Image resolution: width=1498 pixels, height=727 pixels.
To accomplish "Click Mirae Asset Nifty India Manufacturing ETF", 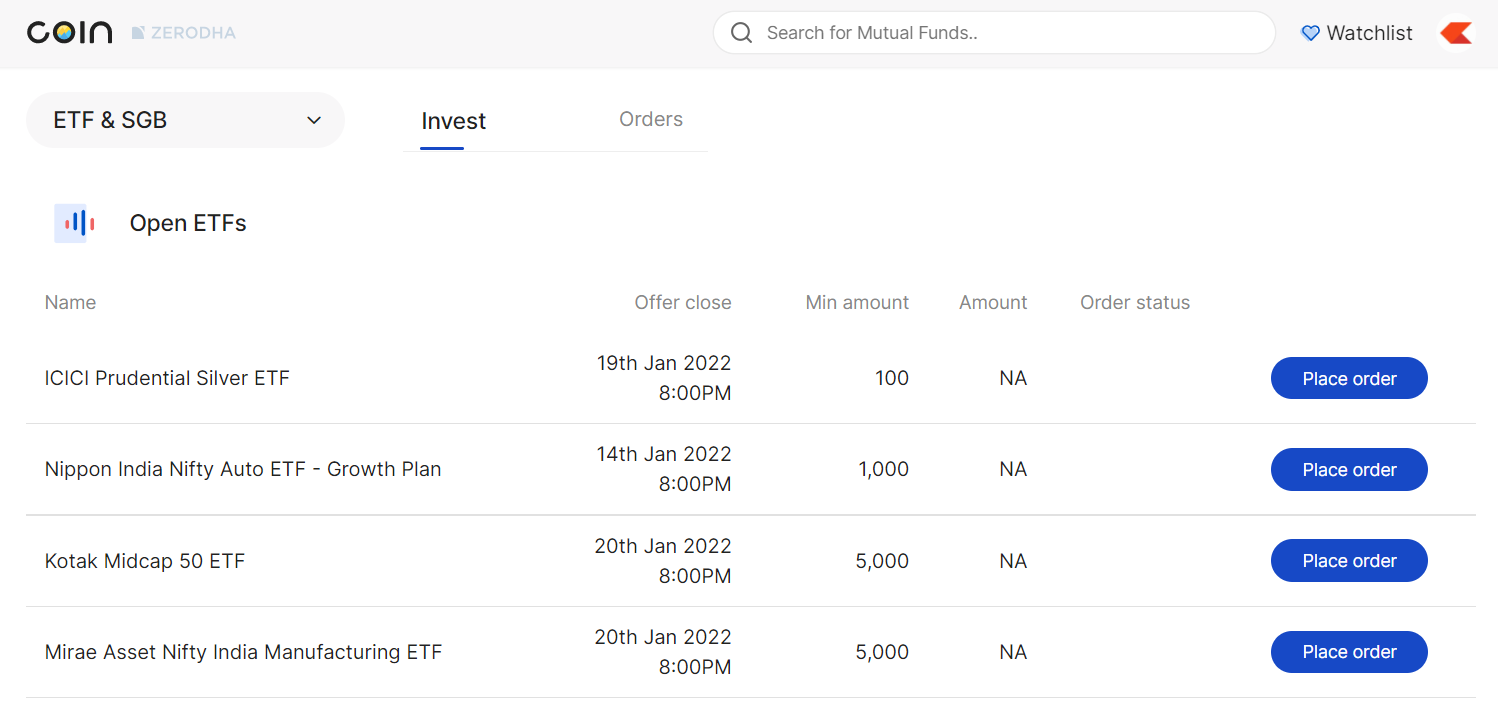I will (x=243, y=652).
